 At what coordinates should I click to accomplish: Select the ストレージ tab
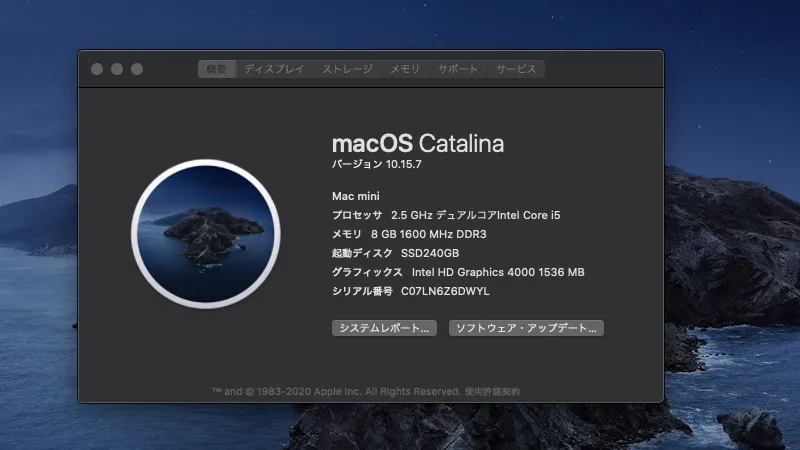click(x=347, y=69)
